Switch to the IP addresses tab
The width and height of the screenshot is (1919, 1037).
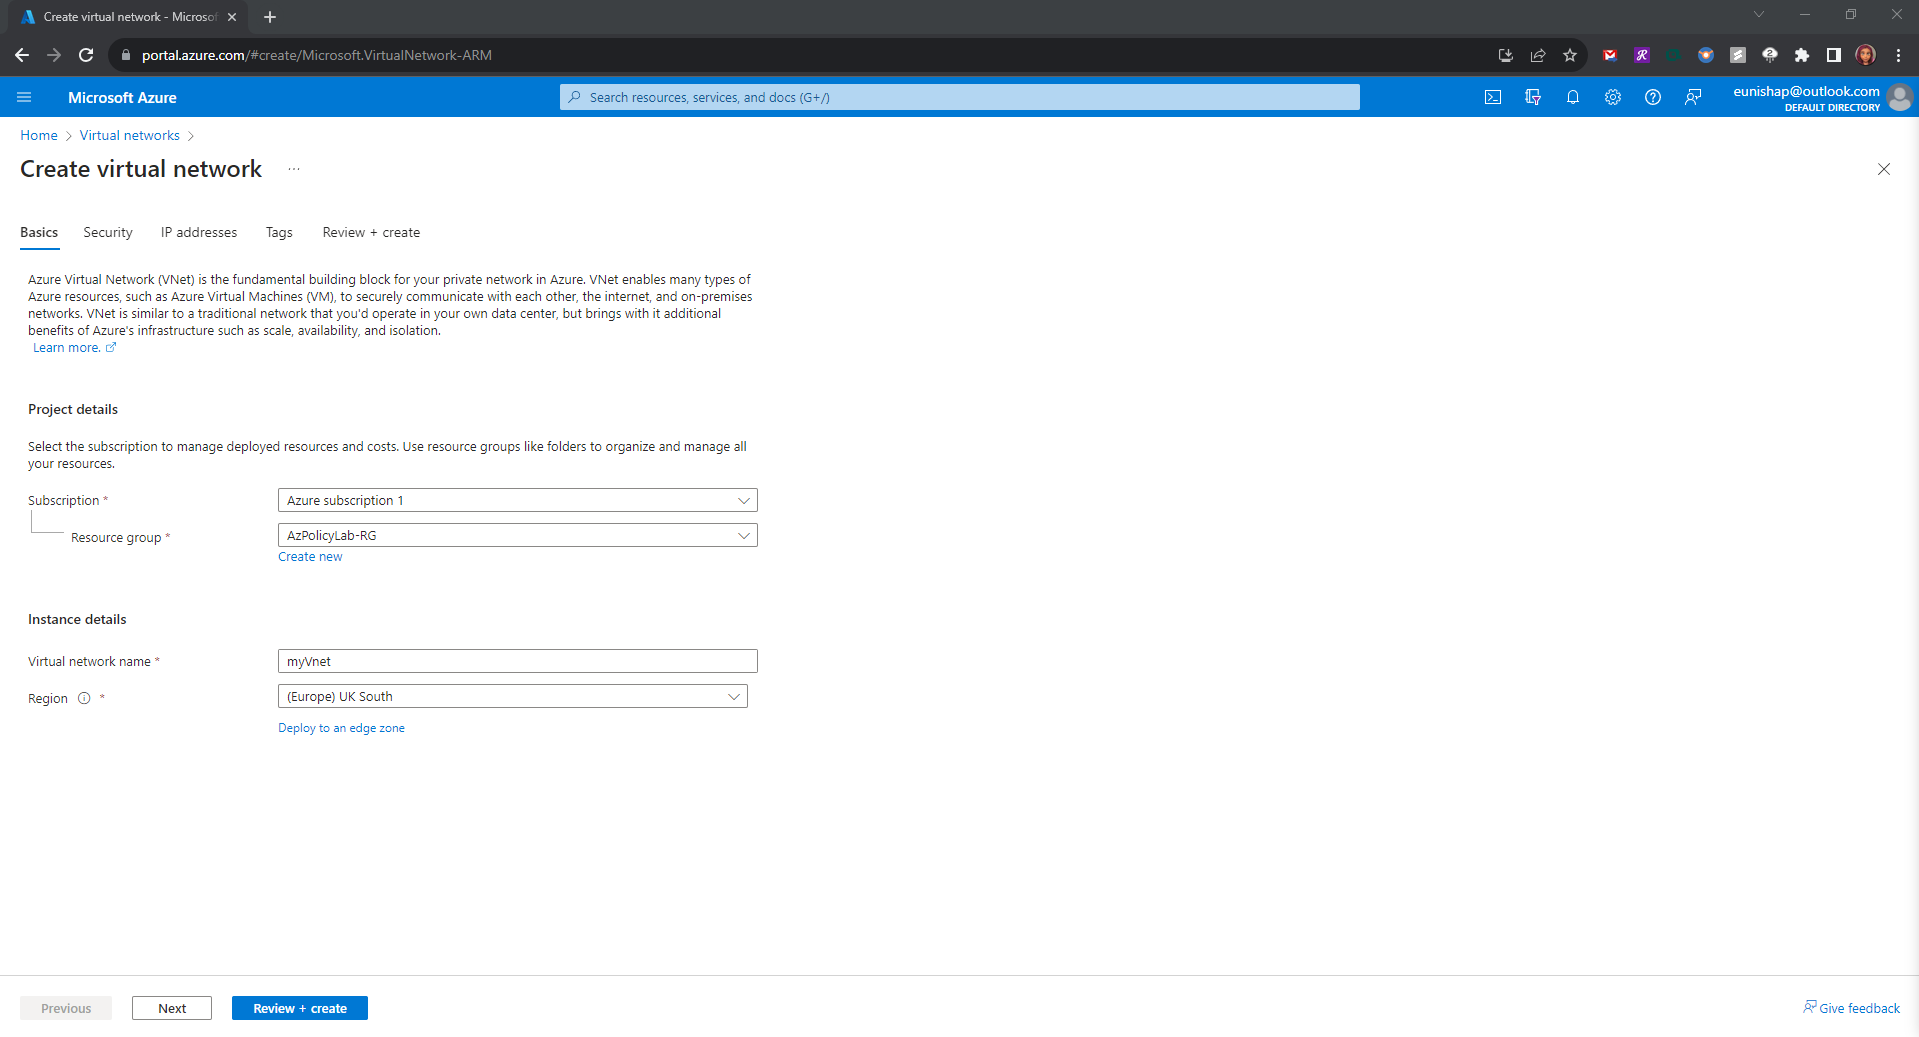point(199,232)
